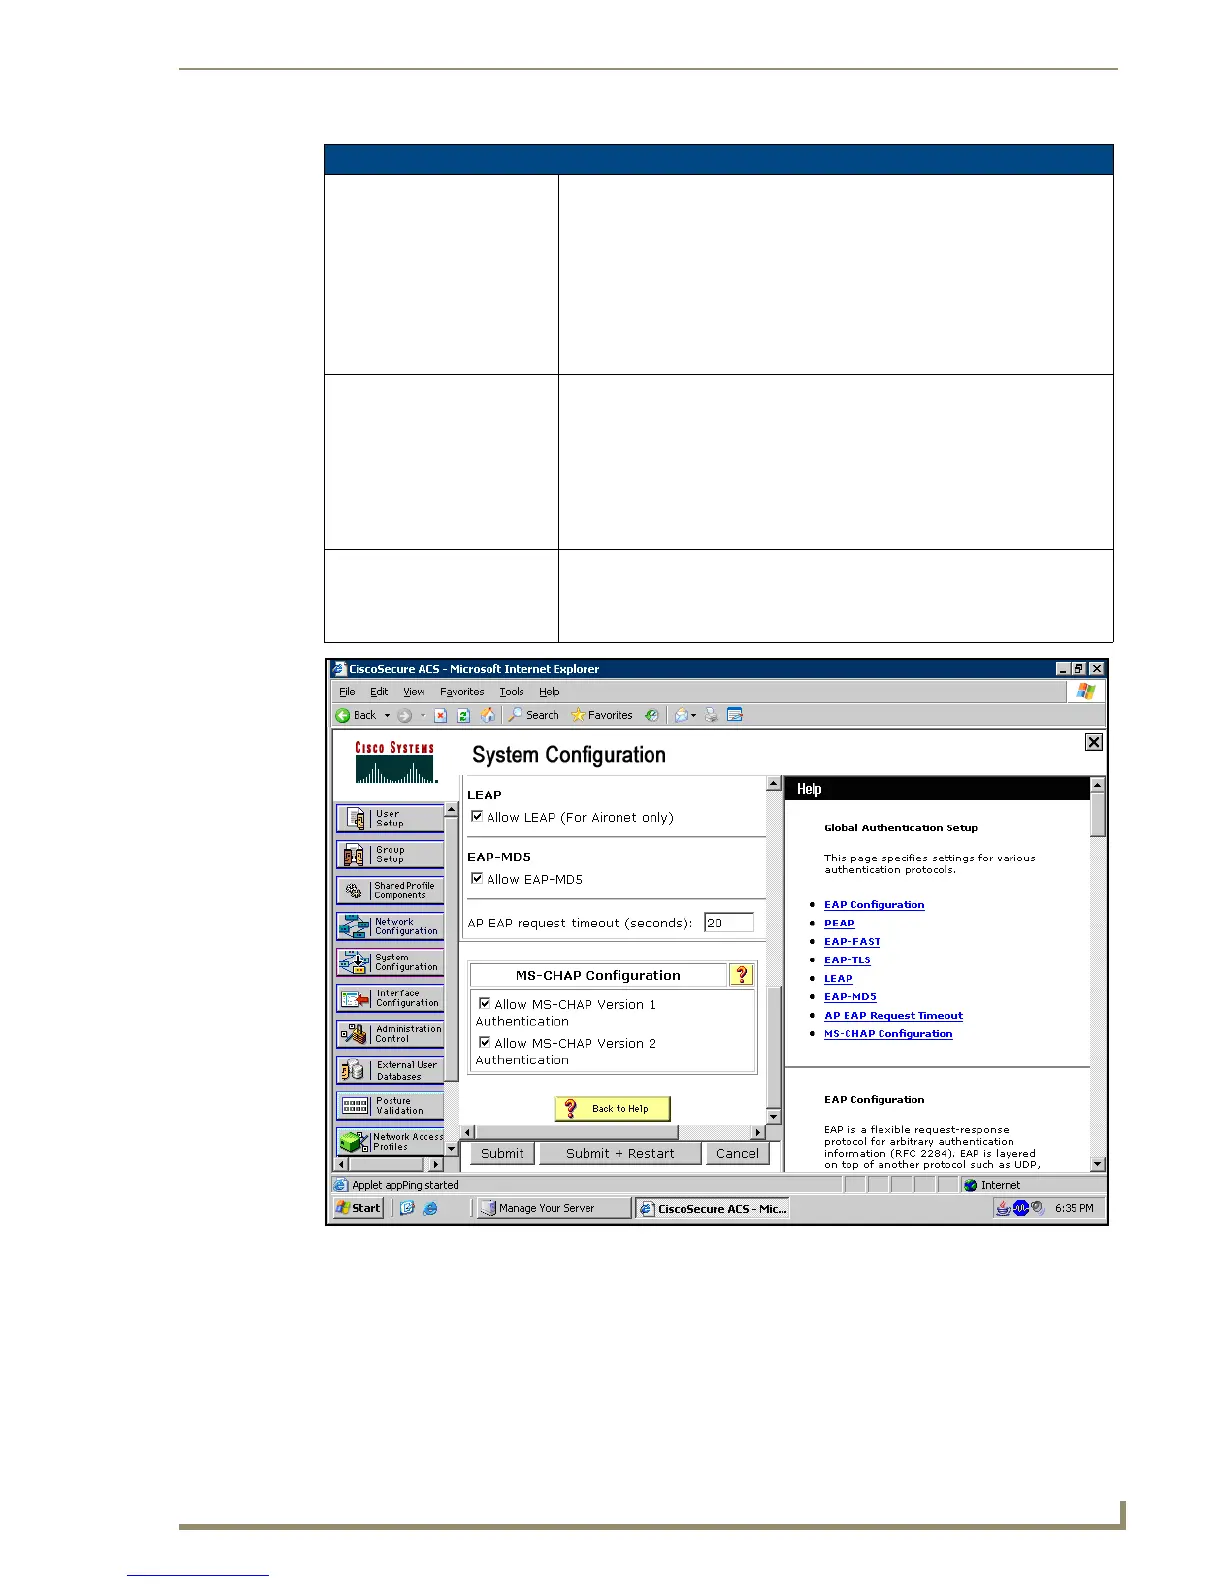Click the Edit page toolbar icon
The width and height of the screenshot is (1224, 1584).
click(x=735, y=715)
